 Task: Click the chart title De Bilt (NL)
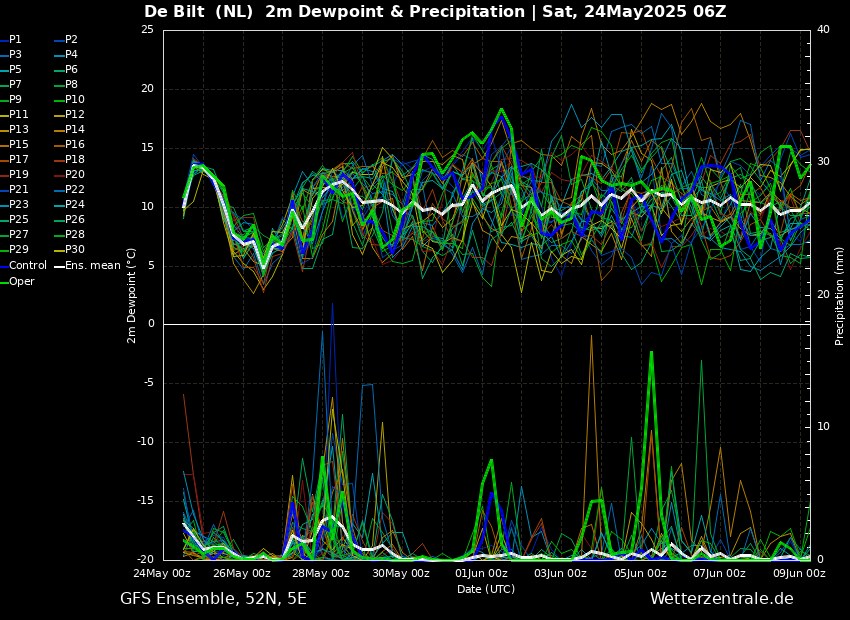click(198, 11)
